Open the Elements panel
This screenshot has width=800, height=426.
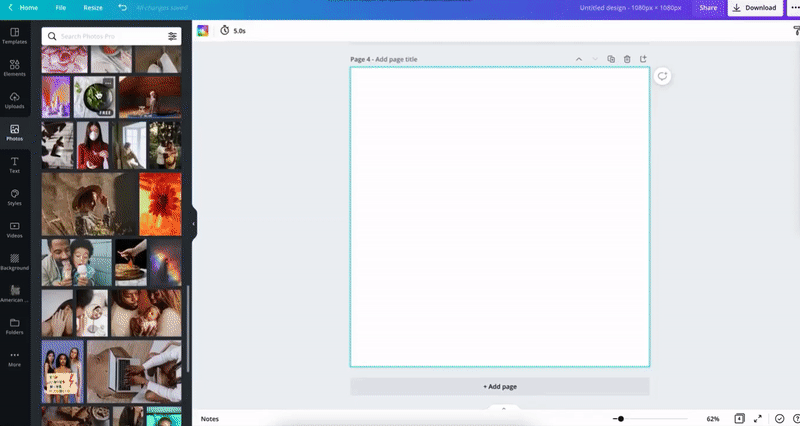[14, 68]
